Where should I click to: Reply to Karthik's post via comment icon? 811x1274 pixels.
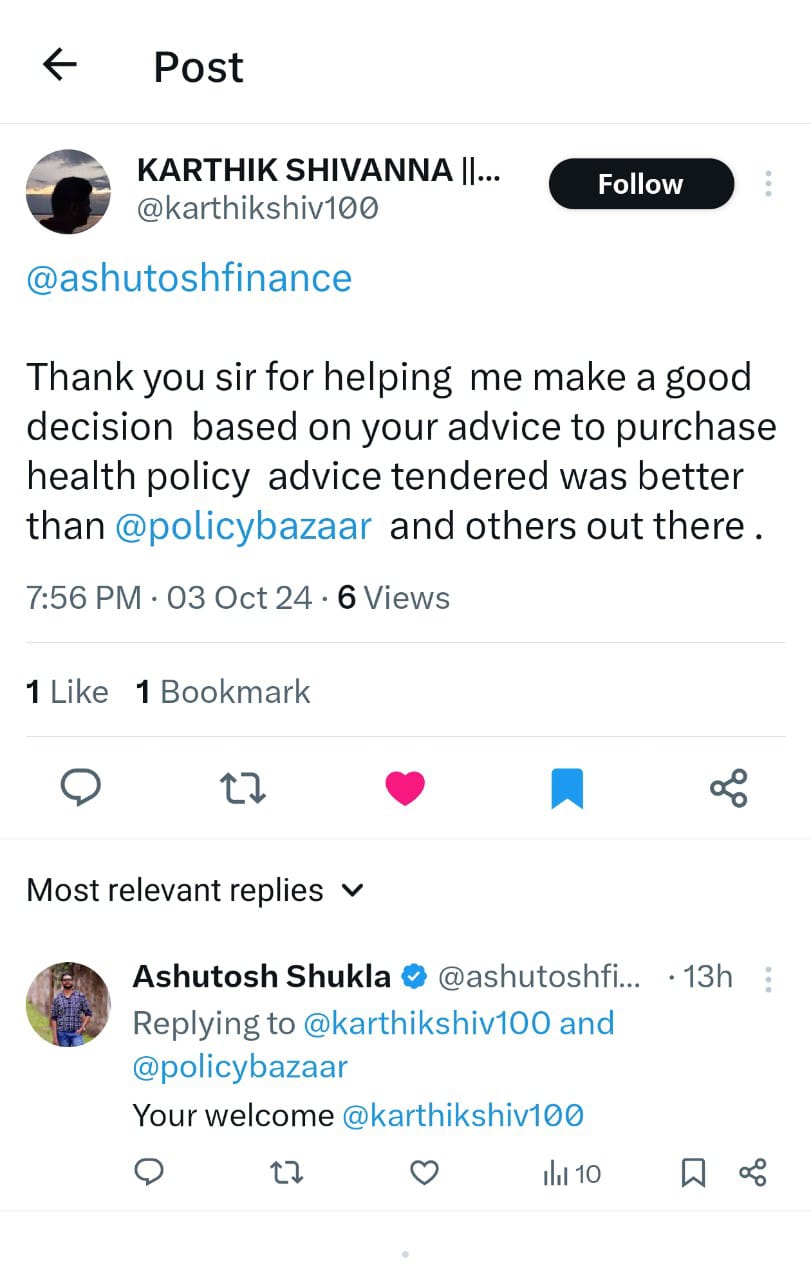coord(81,788)
